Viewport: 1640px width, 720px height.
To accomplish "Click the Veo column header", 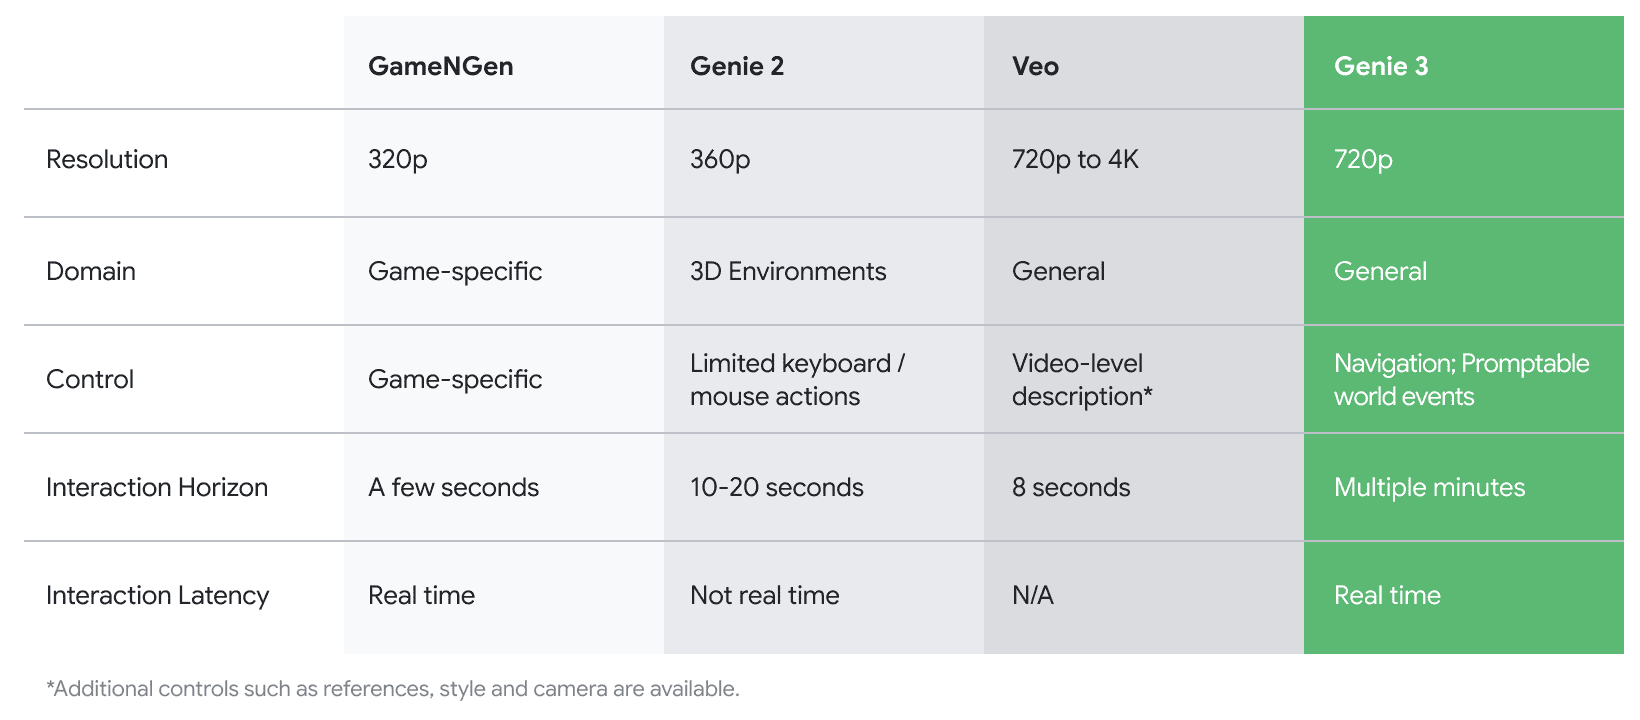I will click(1035, 66).
